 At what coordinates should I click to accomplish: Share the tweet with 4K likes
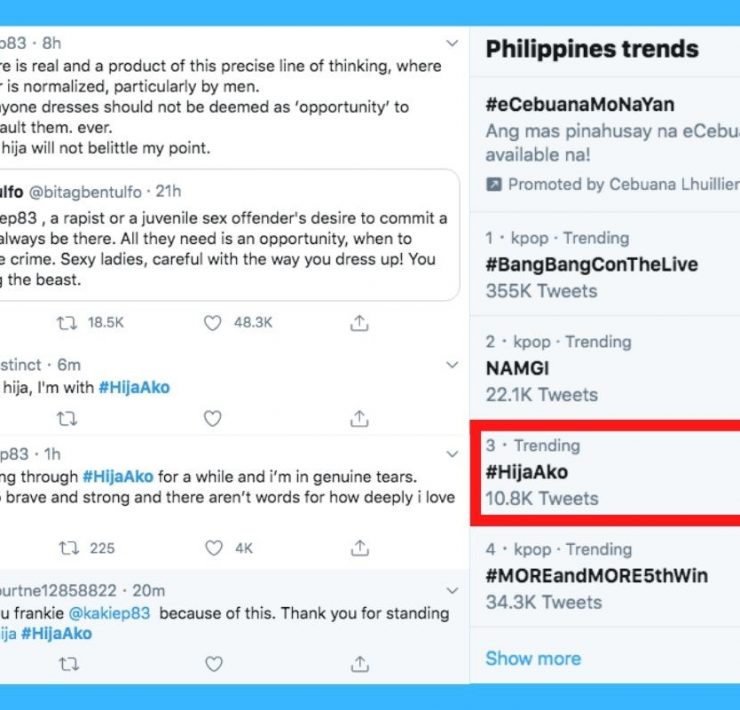[x=359, y=548]
